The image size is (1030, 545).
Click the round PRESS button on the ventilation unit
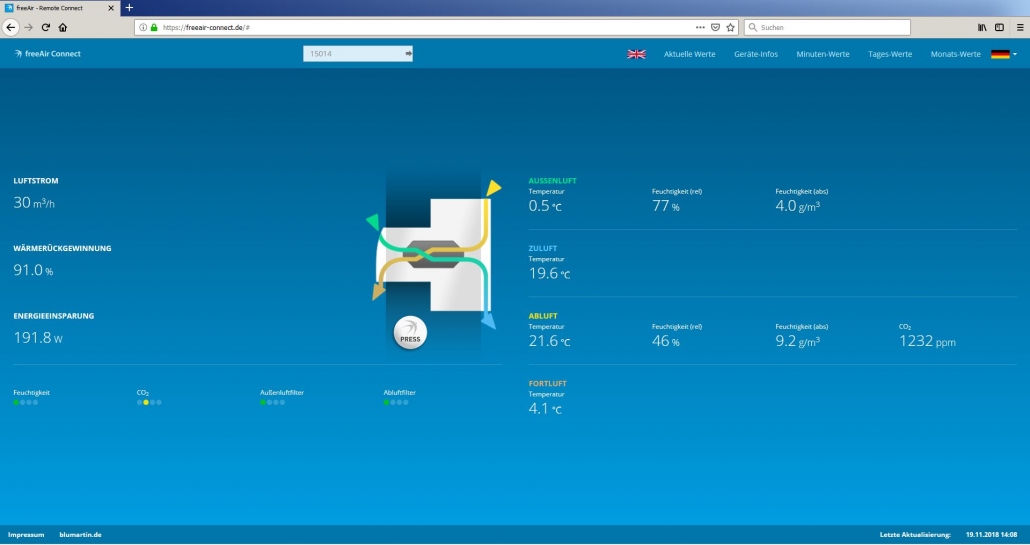pyautogui.click(x=411, y=333)
